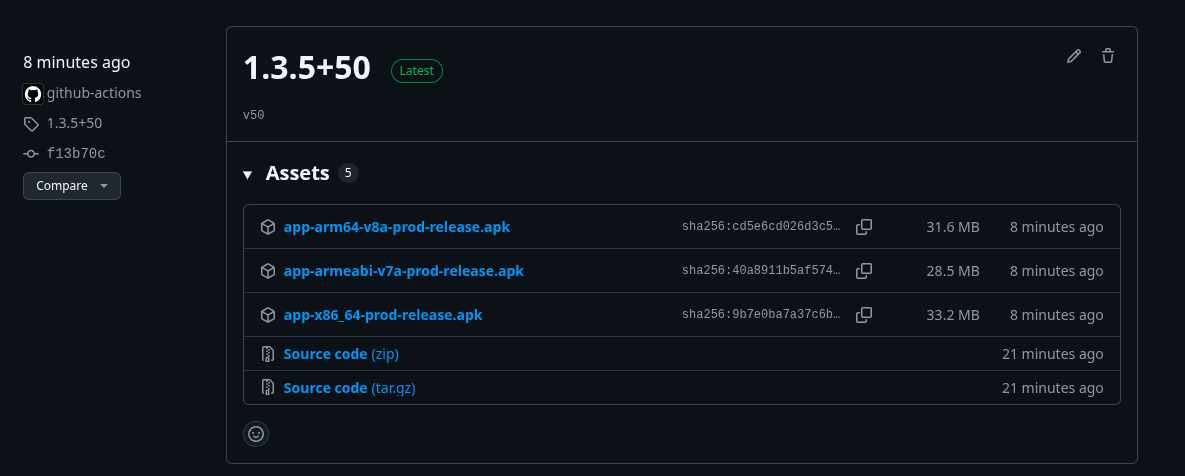
Task: Copy sha256 for x86_64 APK
Action: [864, 314]
